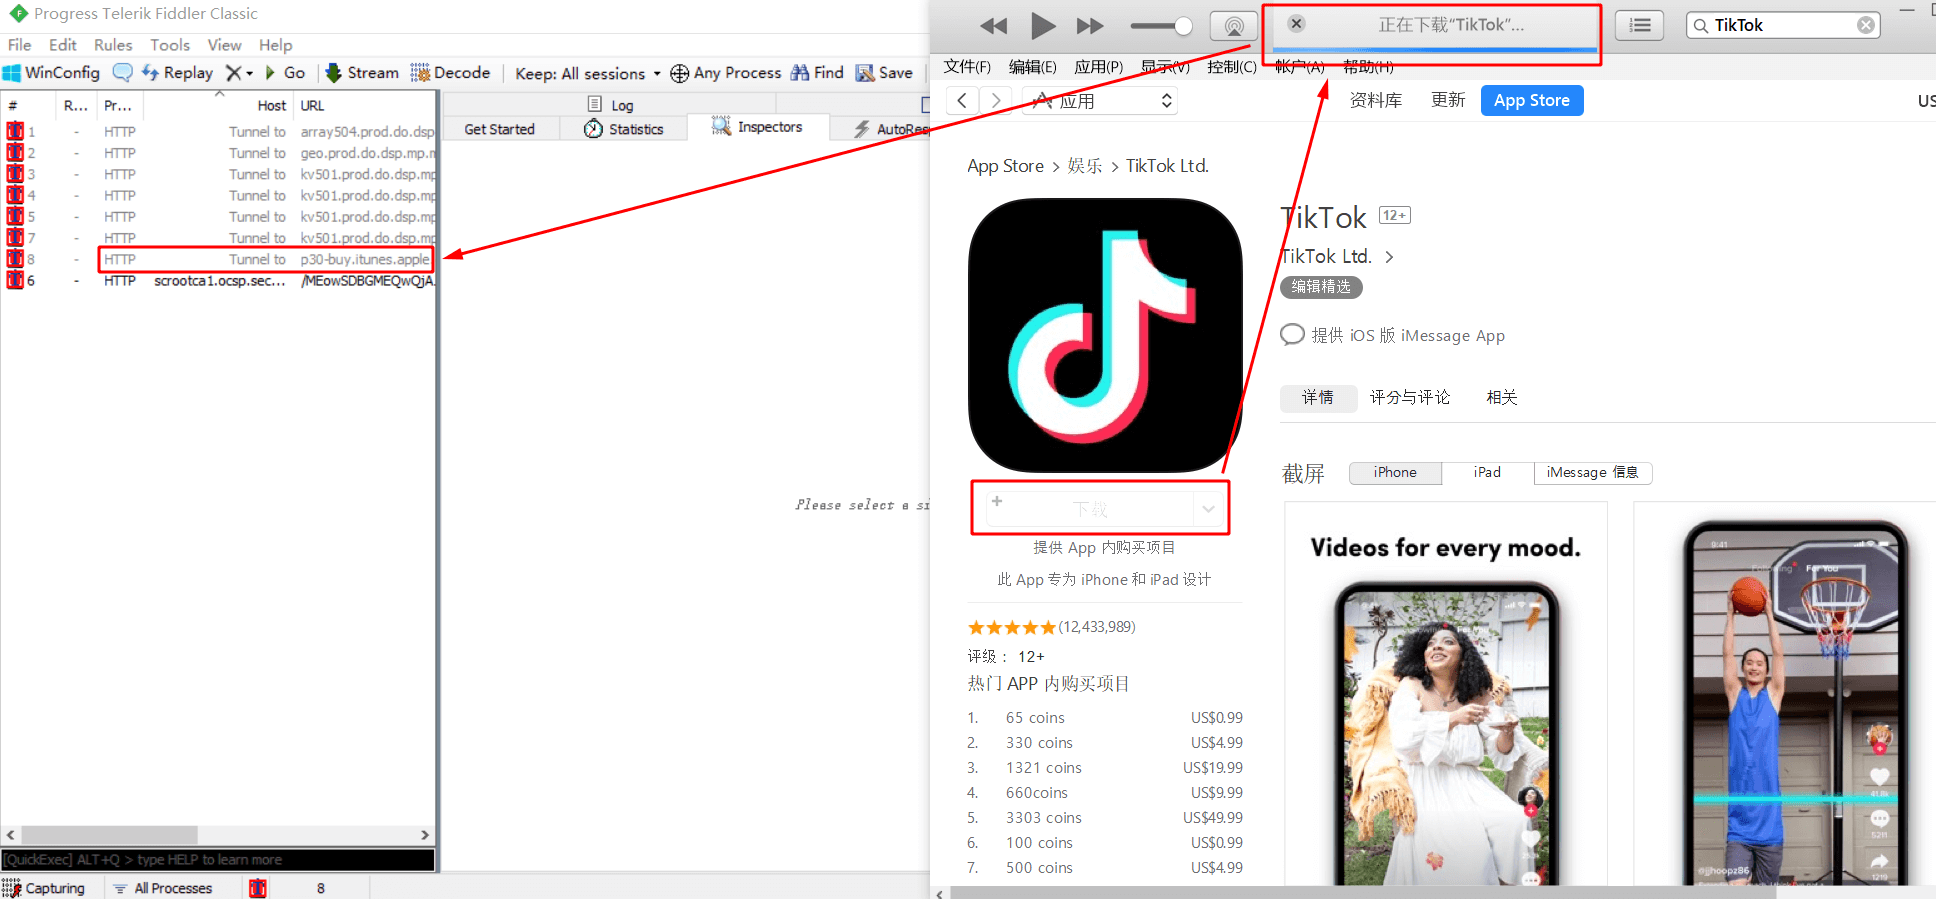The width and height of the screenshot is (1936, 899).
Task: Show iPad screenshots
Action: click(x=1487, y=472)
